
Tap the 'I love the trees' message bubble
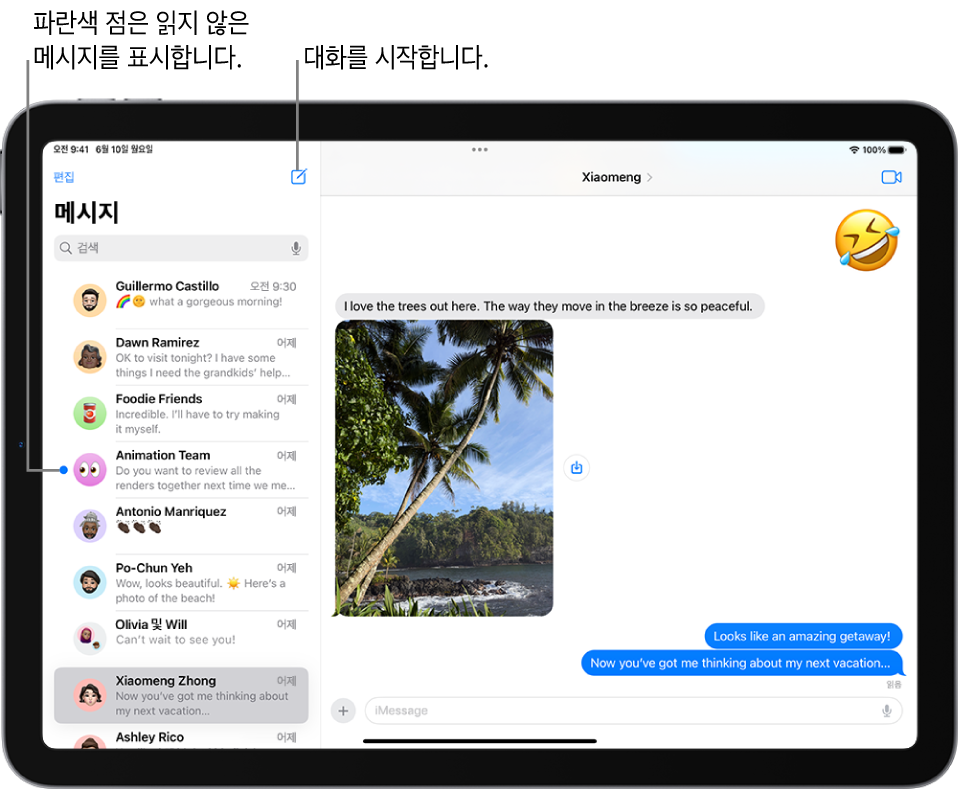549,306
